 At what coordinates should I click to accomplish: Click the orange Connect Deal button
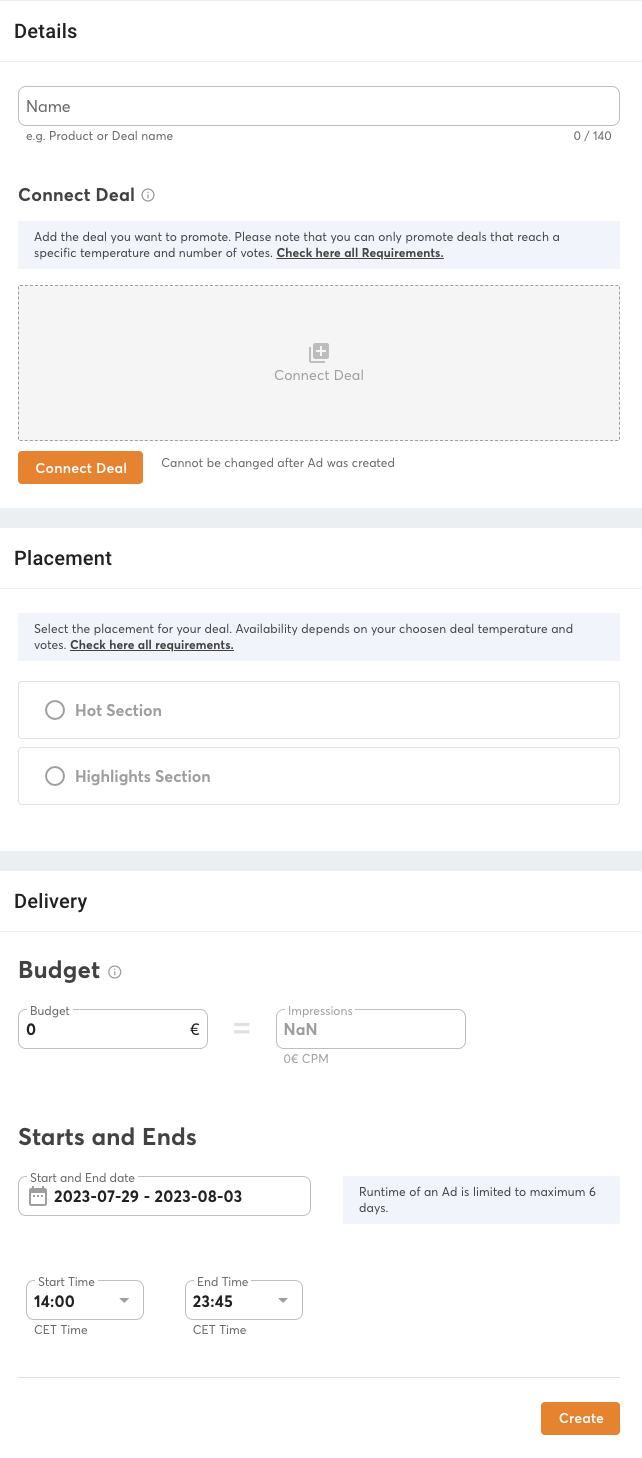coord(81,468)
